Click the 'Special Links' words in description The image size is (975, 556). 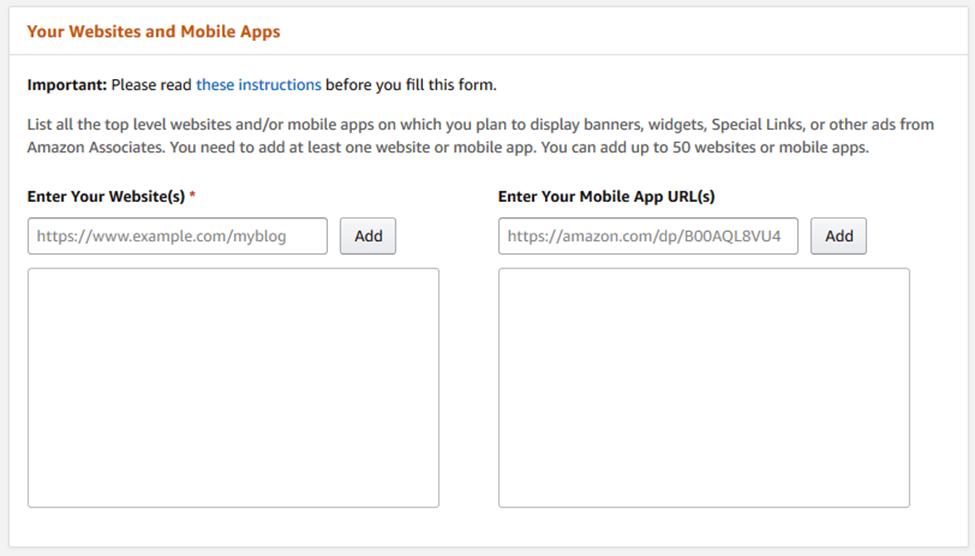pyautogui.click(x=757, y=124)
